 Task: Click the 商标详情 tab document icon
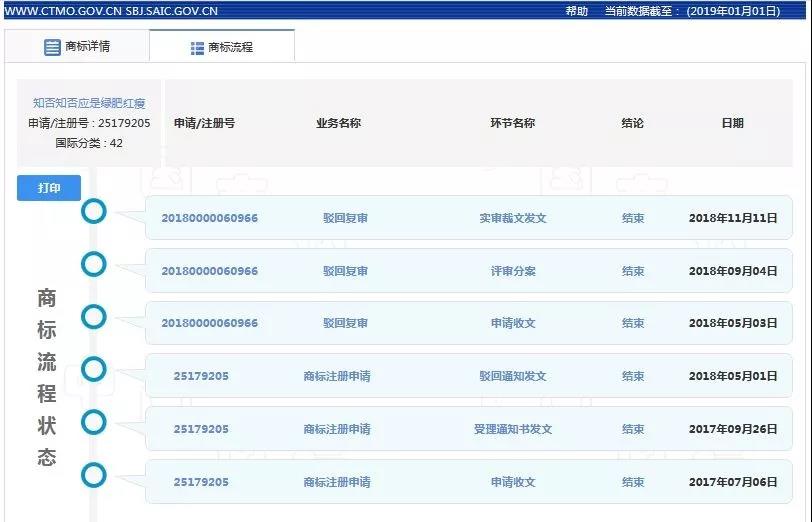pos(52,47)
